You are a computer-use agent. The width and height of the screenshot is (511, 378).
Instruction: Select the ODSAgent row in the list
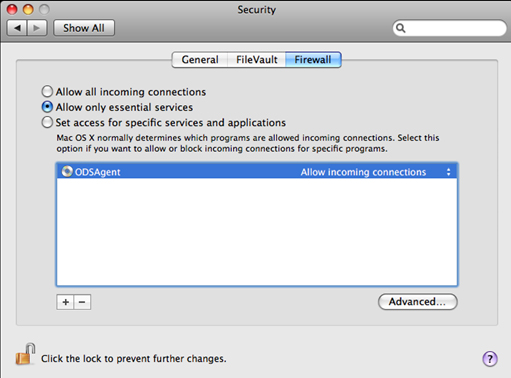point(257,171)
